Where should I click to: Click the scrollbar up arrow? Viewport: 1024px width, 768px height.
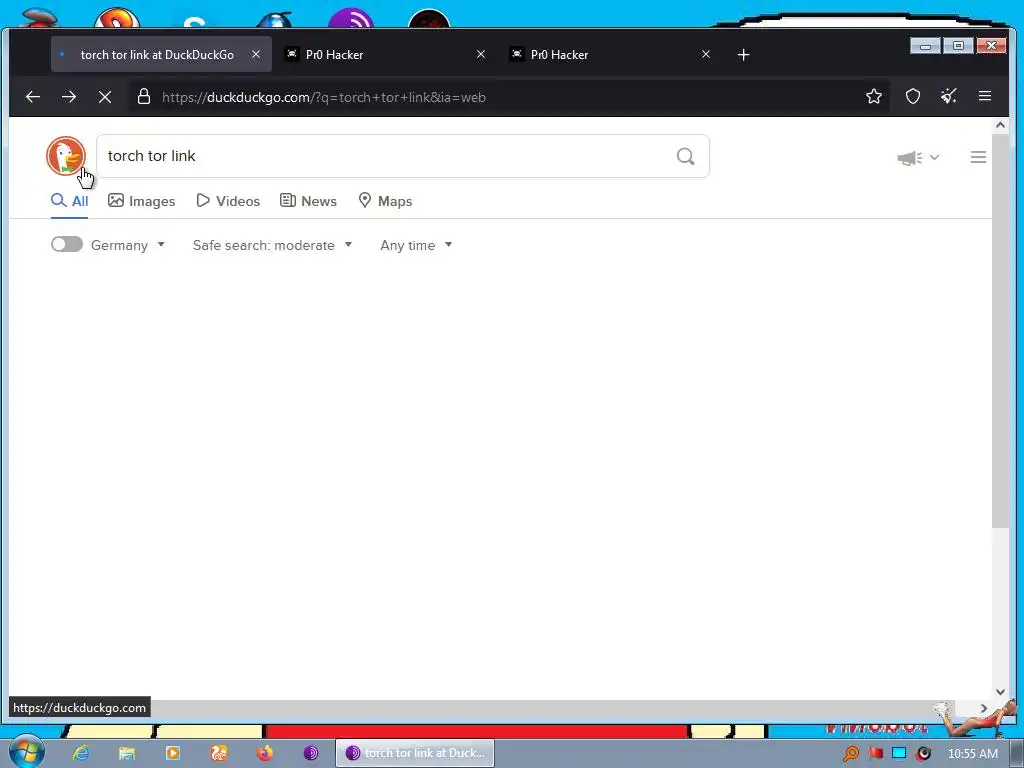pyautogui.click(x=1000, y=125)
